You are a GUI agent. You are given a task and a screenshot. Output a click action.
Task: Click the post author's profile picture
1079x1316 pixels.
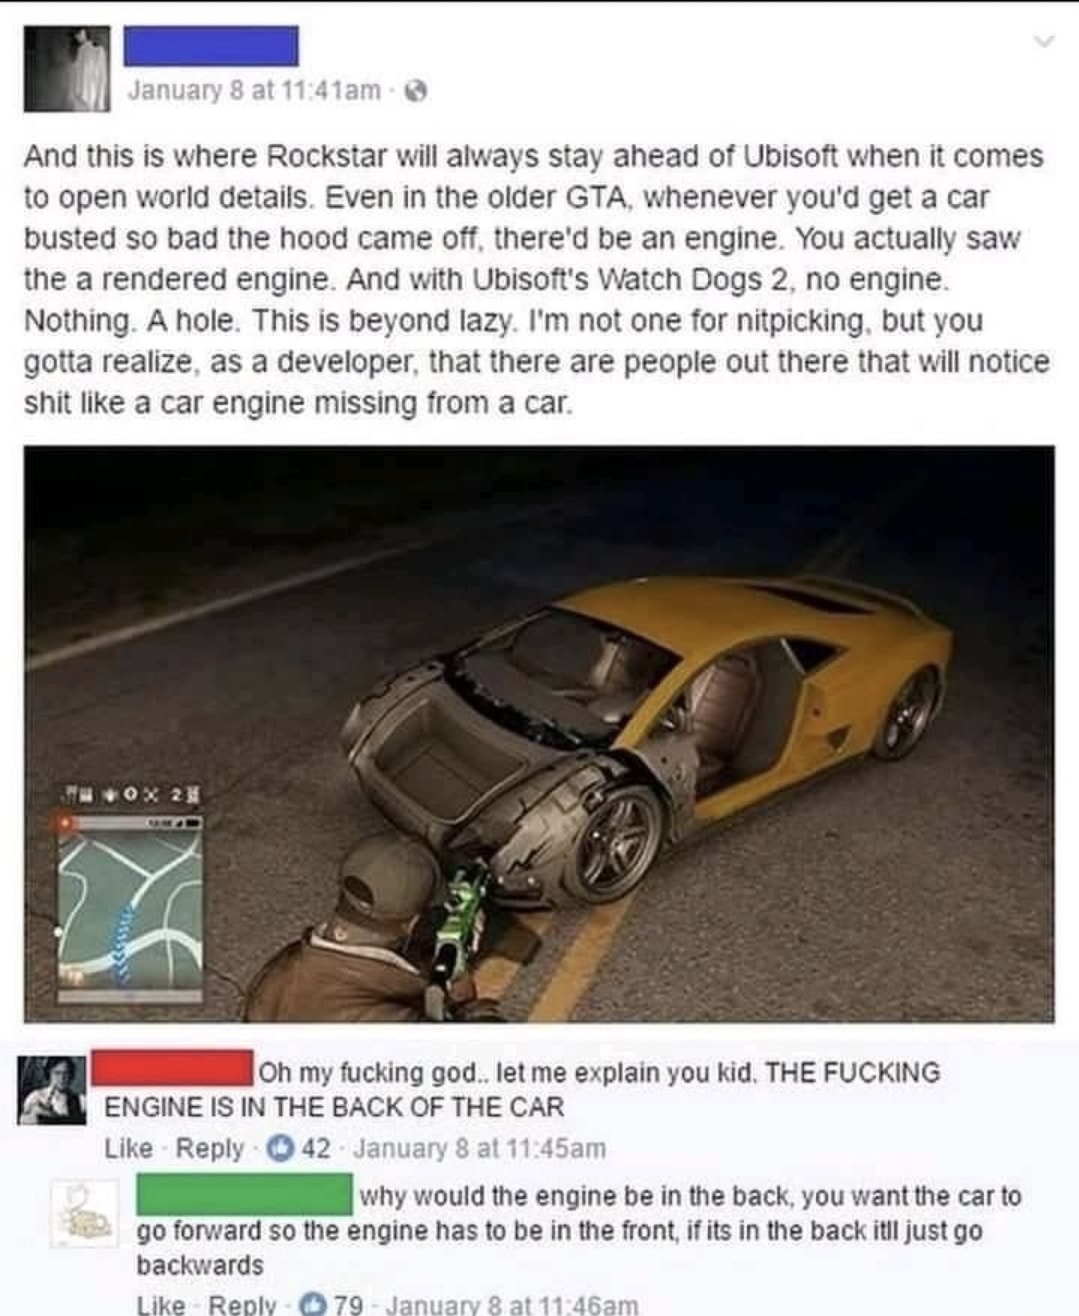click(66, 68)
